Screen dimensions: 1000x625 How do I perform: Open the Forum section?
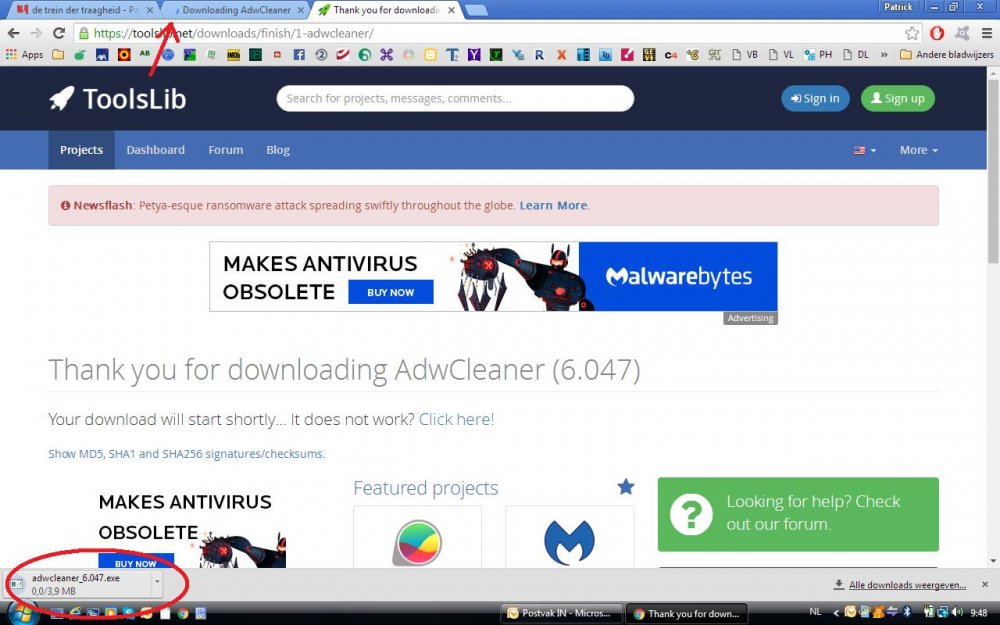225,149
